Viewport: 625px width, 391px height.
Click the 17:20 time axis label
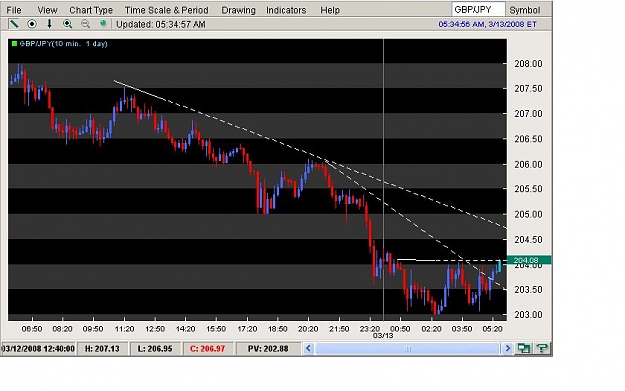click(x=247, y=329)
